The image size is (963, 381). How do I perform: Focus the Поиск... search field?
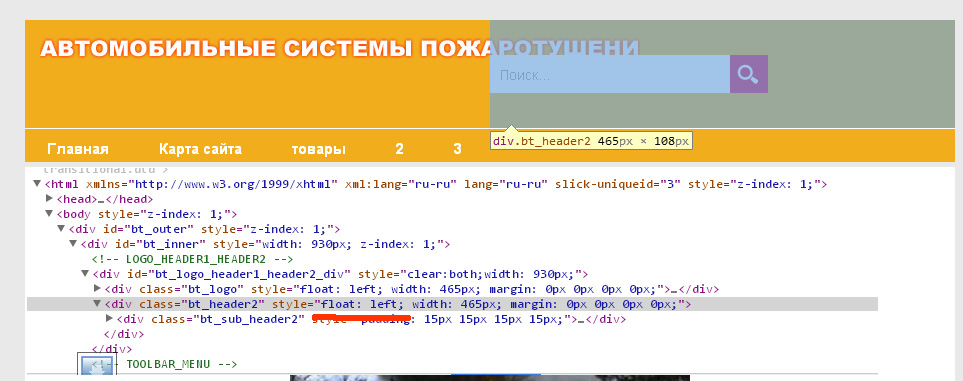(x=610, y=74)
